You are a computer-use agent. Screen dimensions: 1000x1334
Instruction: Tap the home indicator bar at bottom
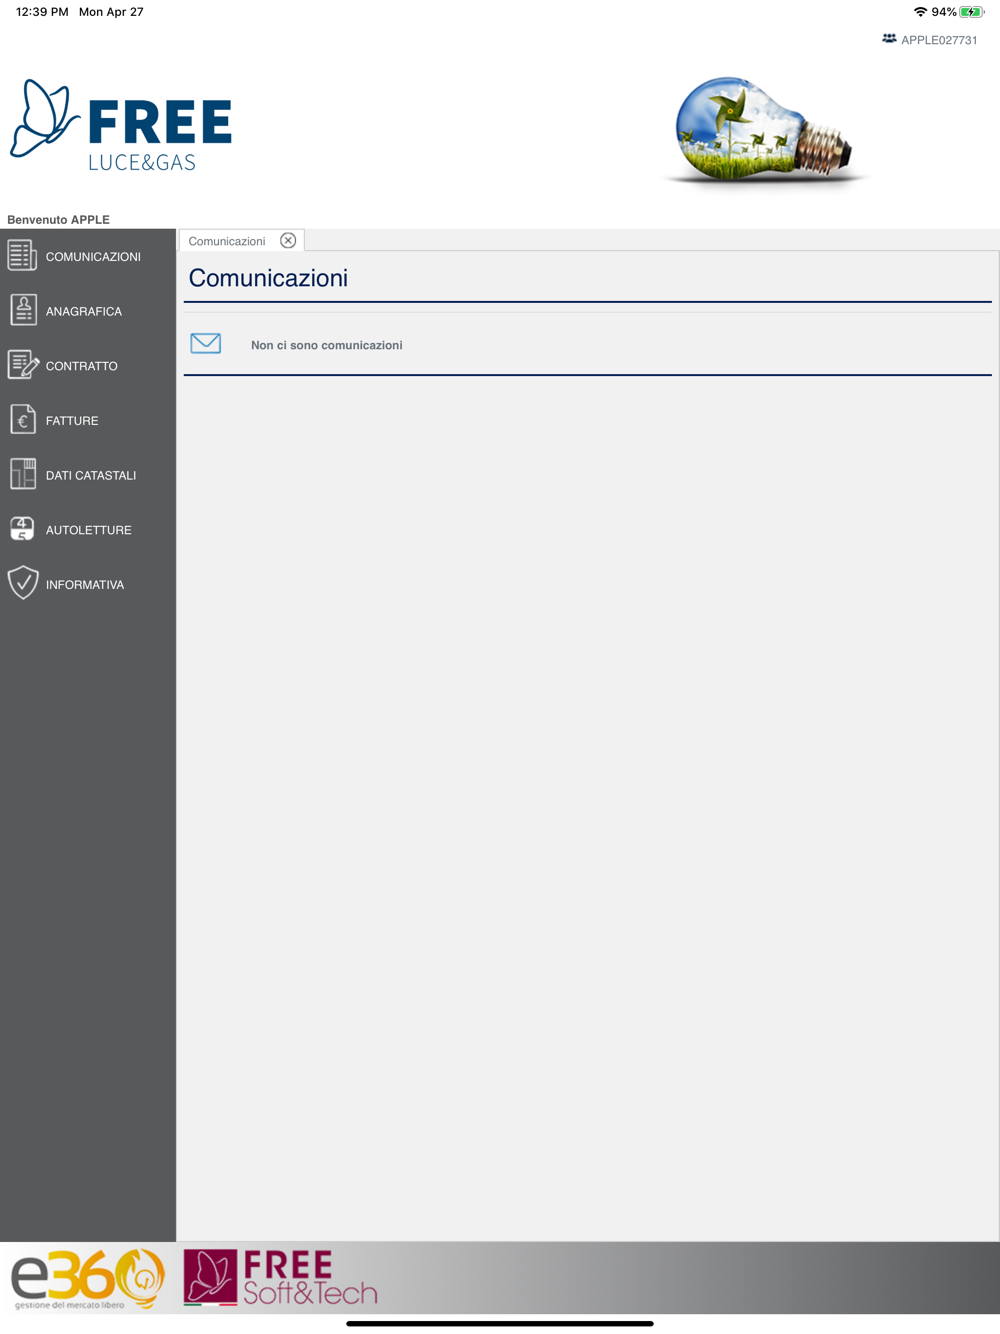pos(500,1323)
